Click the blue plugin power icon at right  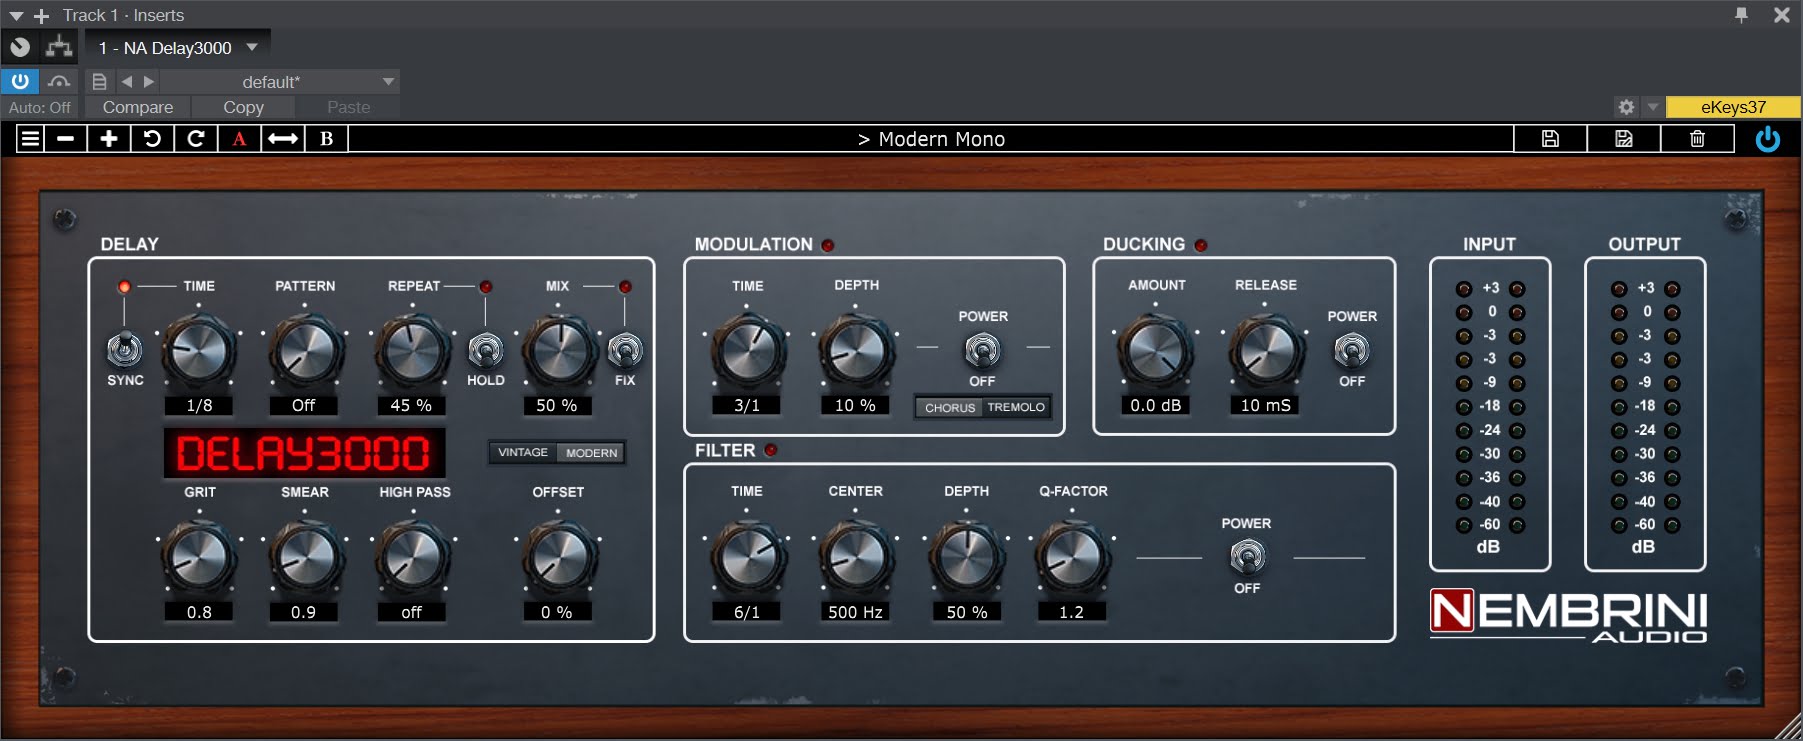click(x=1767, y=139)
